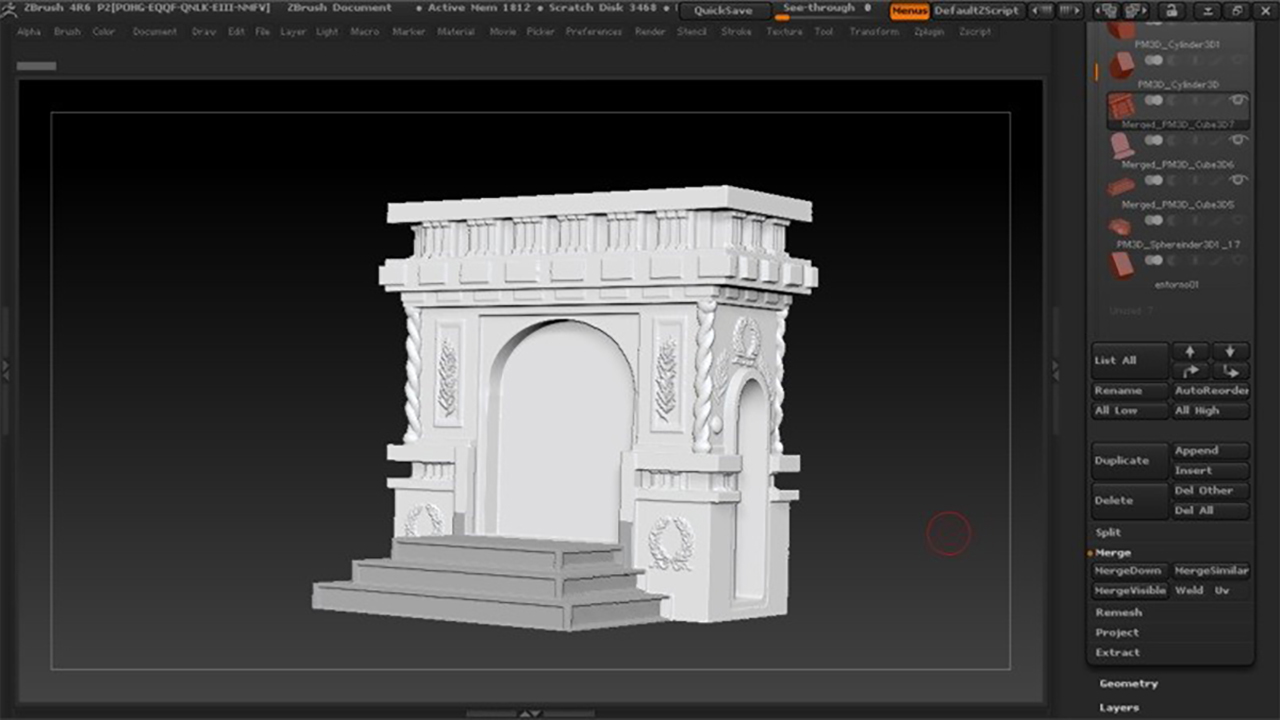Expand the Geometry section

coord(1128,684)
